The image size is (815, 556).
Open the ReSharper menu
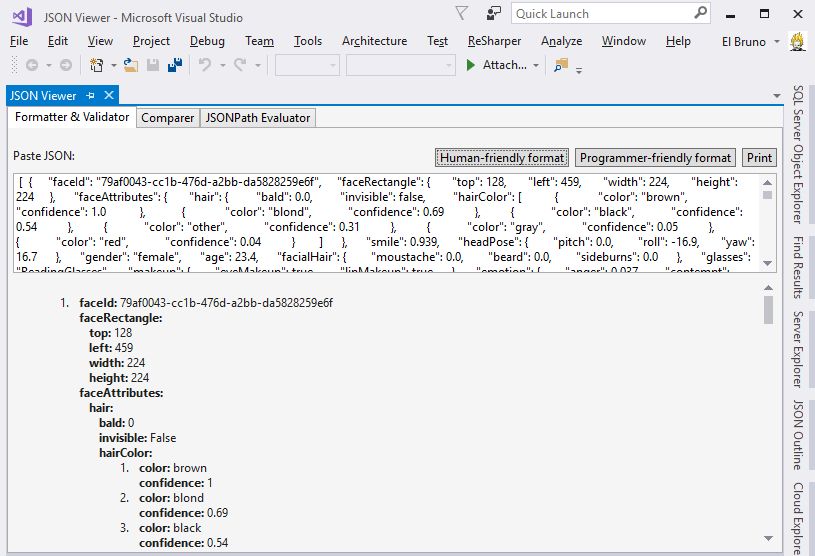[494, 41]
